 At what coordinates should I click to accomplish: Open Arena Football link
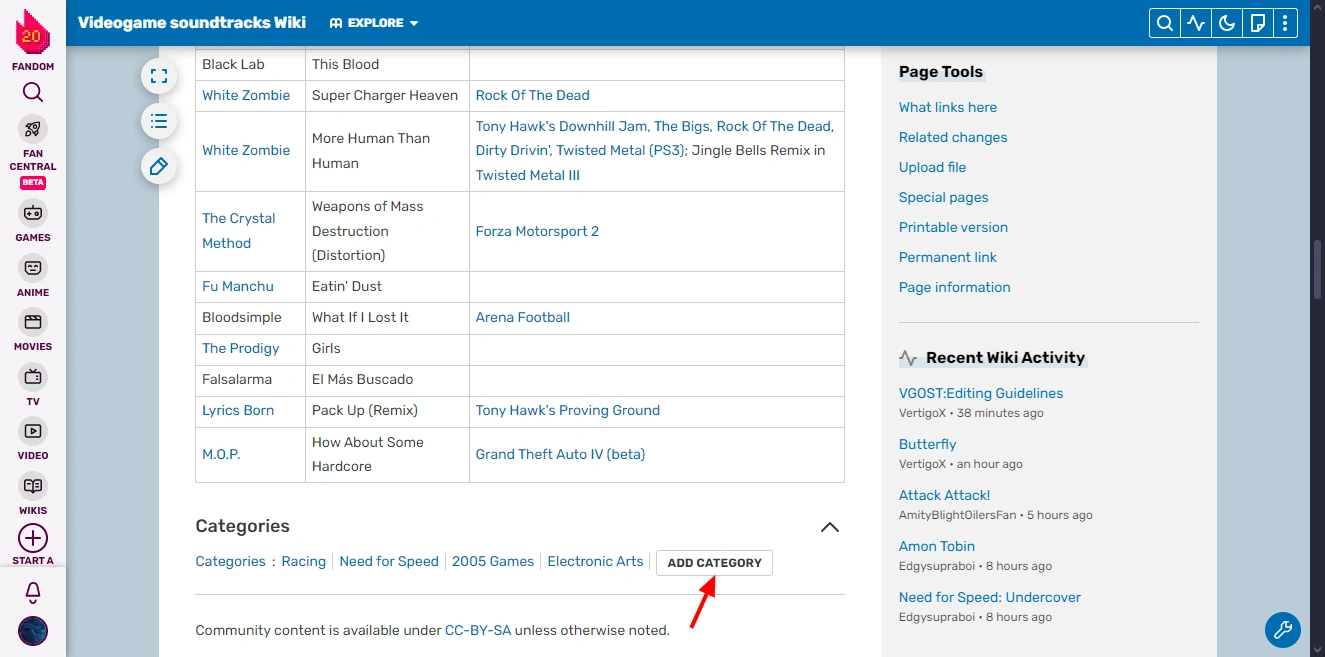(523, 317)
